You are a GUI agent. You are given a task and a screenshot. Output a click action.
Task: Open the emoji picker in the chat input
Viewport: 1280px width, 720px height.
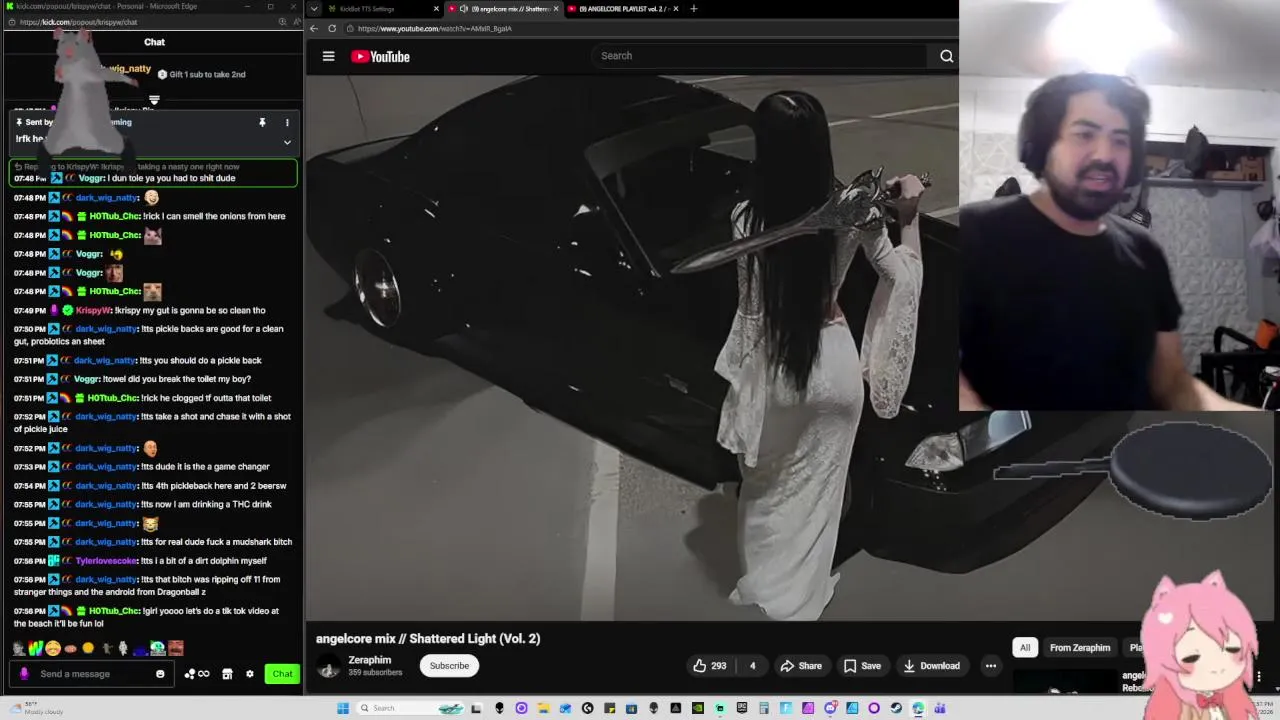(160, 674)
